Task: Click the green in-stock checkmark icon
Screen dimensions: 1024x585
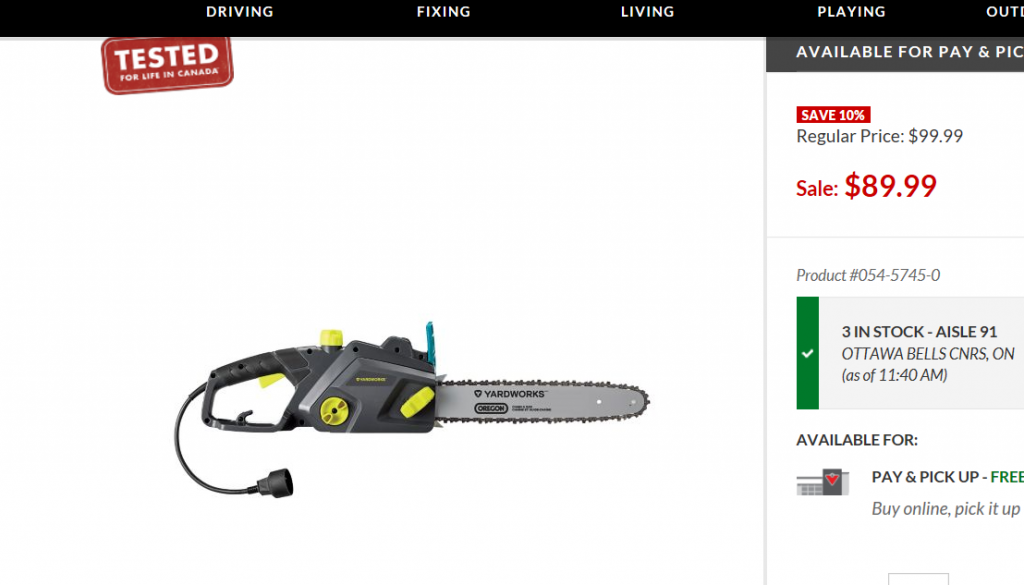Action: [x=808, y=353]
